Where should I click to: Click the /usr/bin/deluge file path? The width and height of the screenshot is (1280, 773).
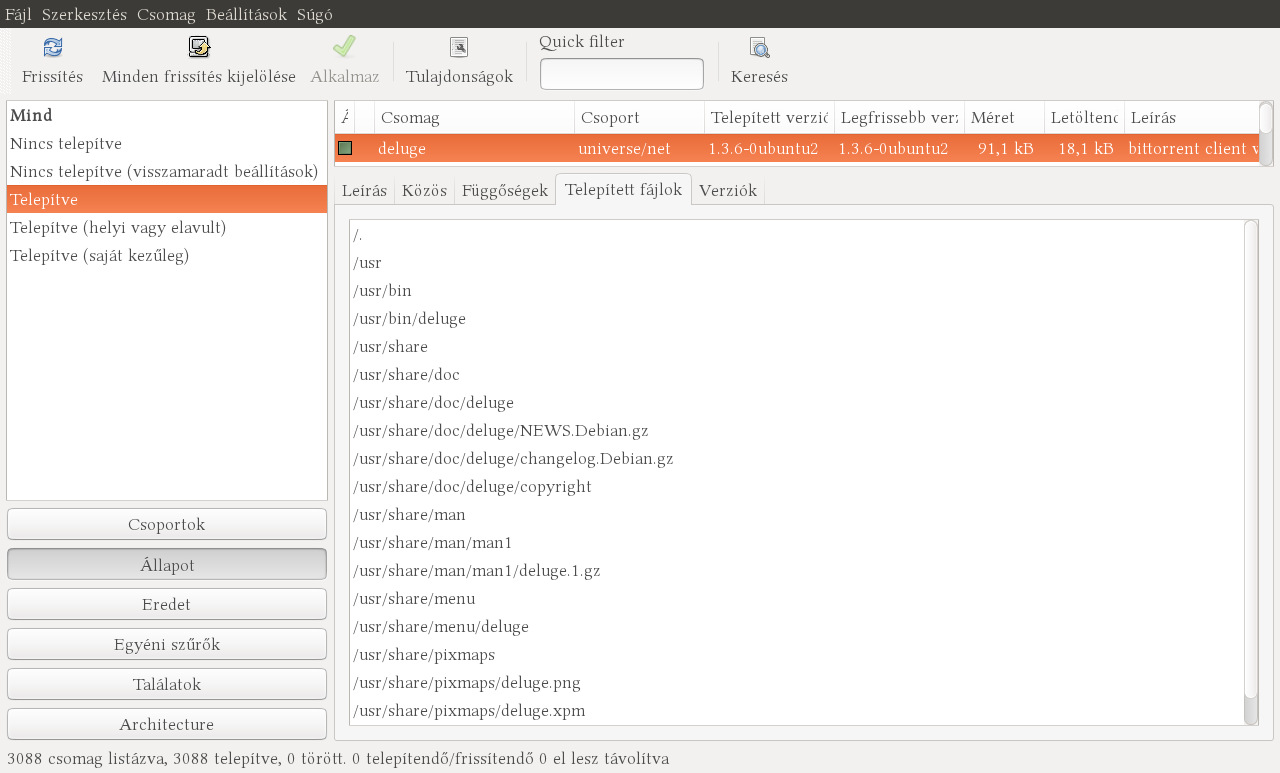pos(409,319)
